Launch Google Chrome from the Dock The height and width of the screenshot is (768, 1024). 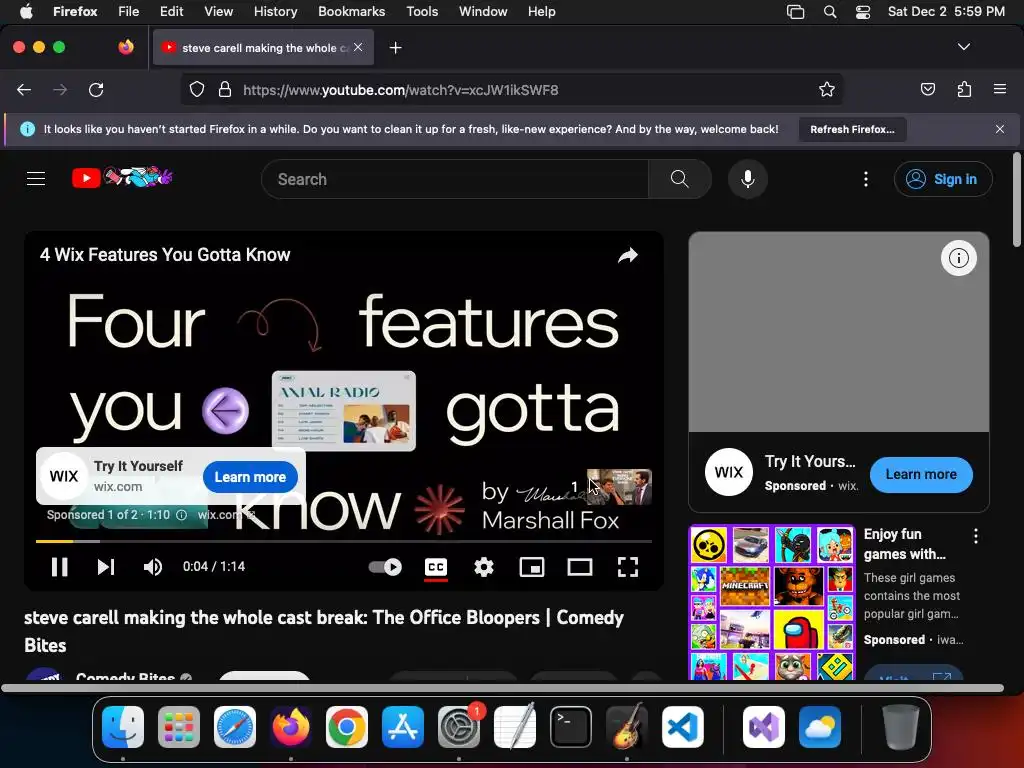coord(347,727)
